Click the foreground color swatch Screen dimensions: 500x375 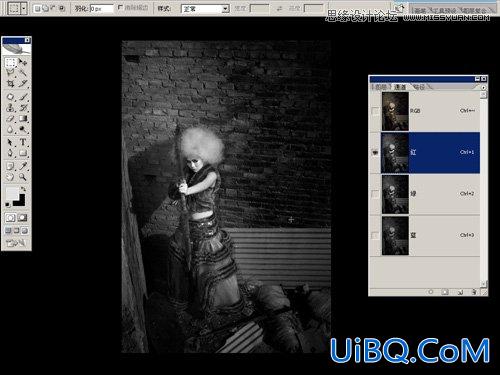[12, 193]
